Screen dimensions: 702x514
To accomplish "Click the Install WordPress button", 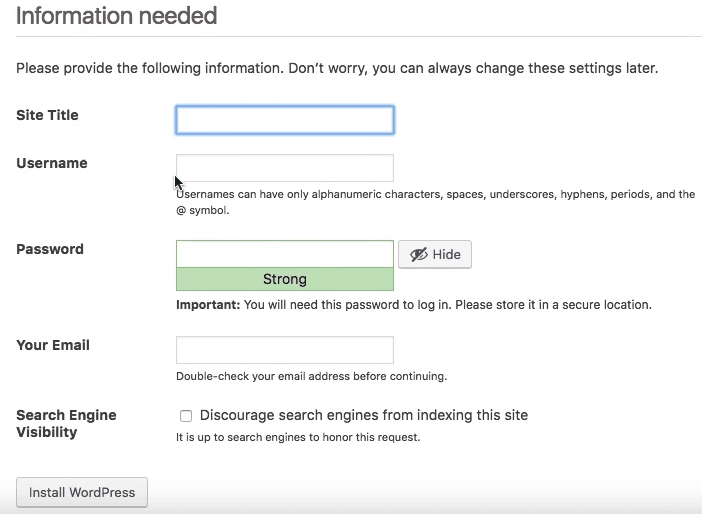I will coord(82,493).
